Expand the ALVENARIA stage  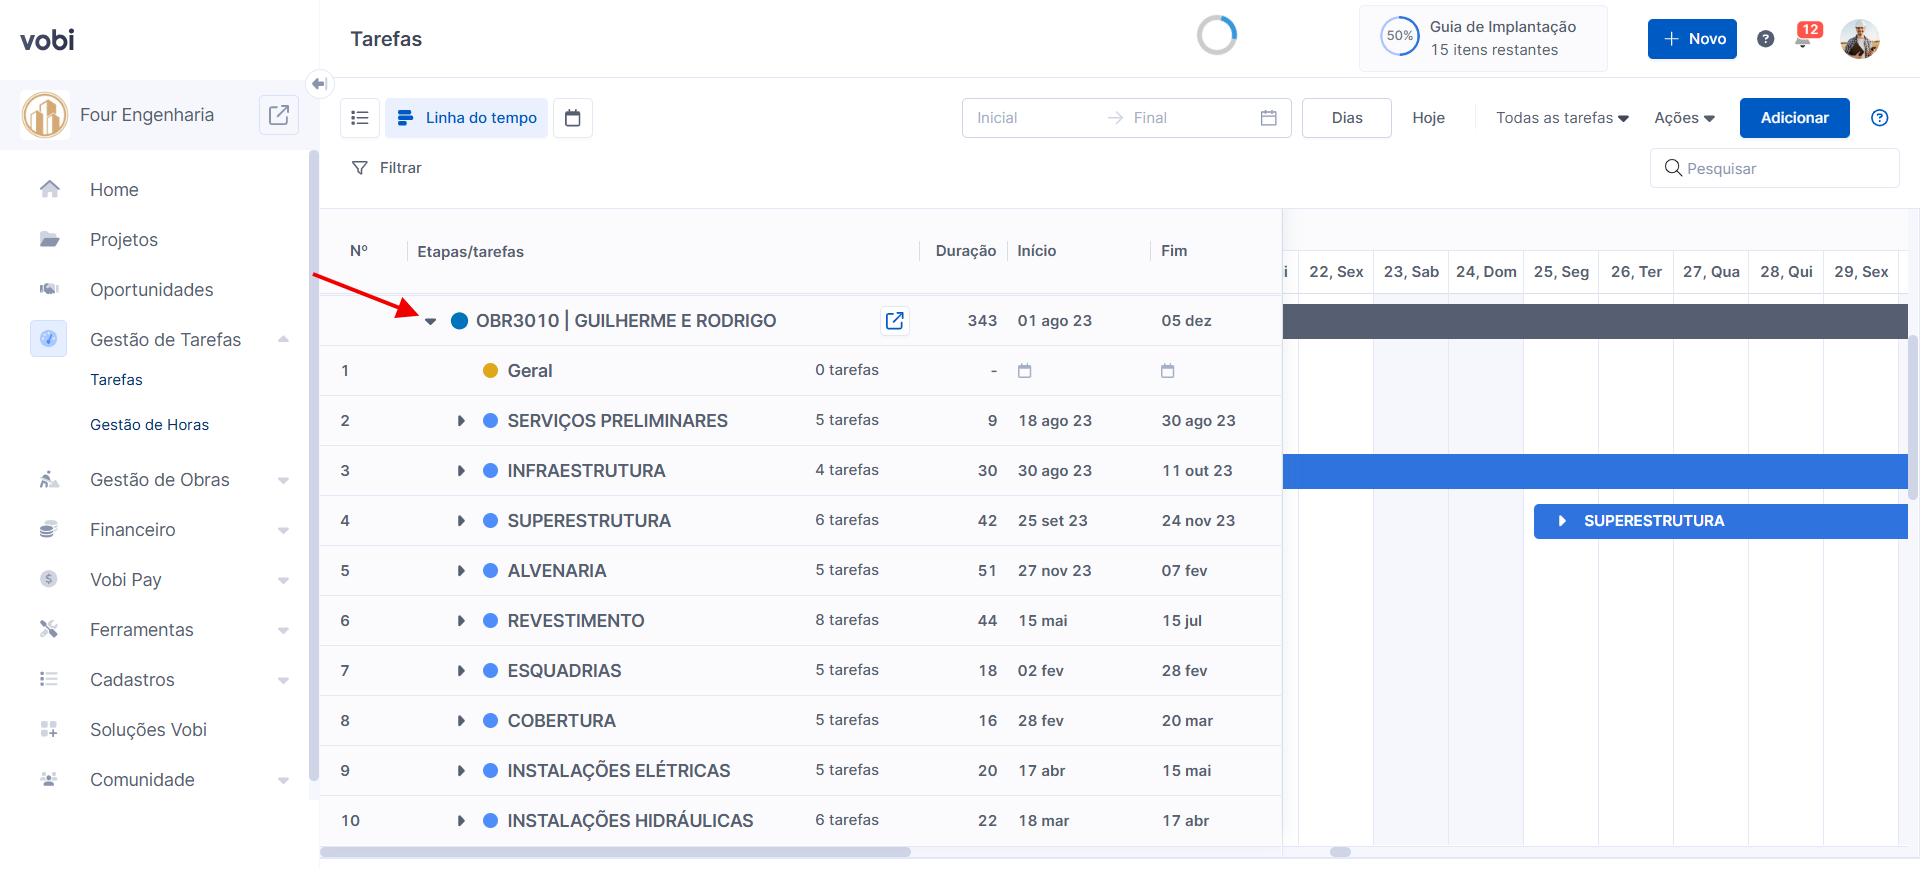point(461,571)
